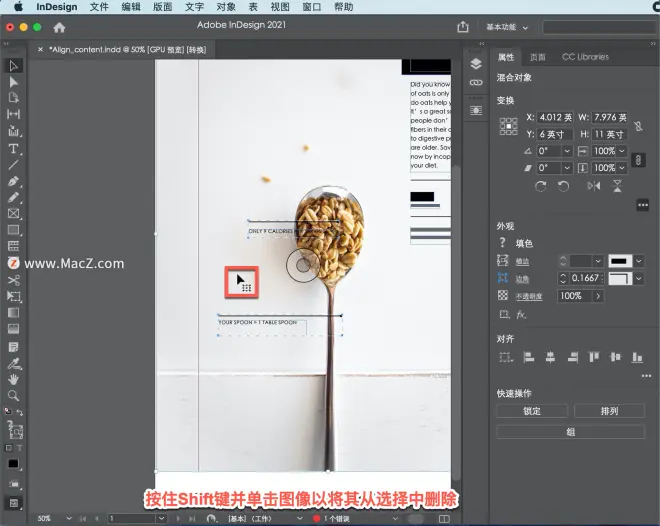The height and width of the screenshot is (526, 660).
Task: Open the Links panel icon
Action: click(476, 82)
